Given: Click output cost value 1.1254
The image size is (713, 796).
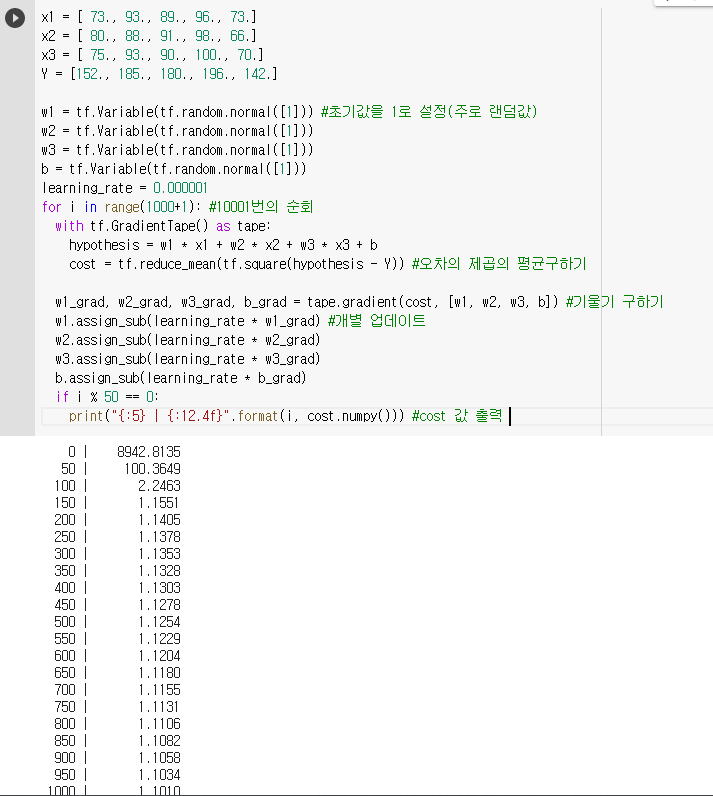Looking at the screenshot, I should pyautogui.click(x=159, y=622).
